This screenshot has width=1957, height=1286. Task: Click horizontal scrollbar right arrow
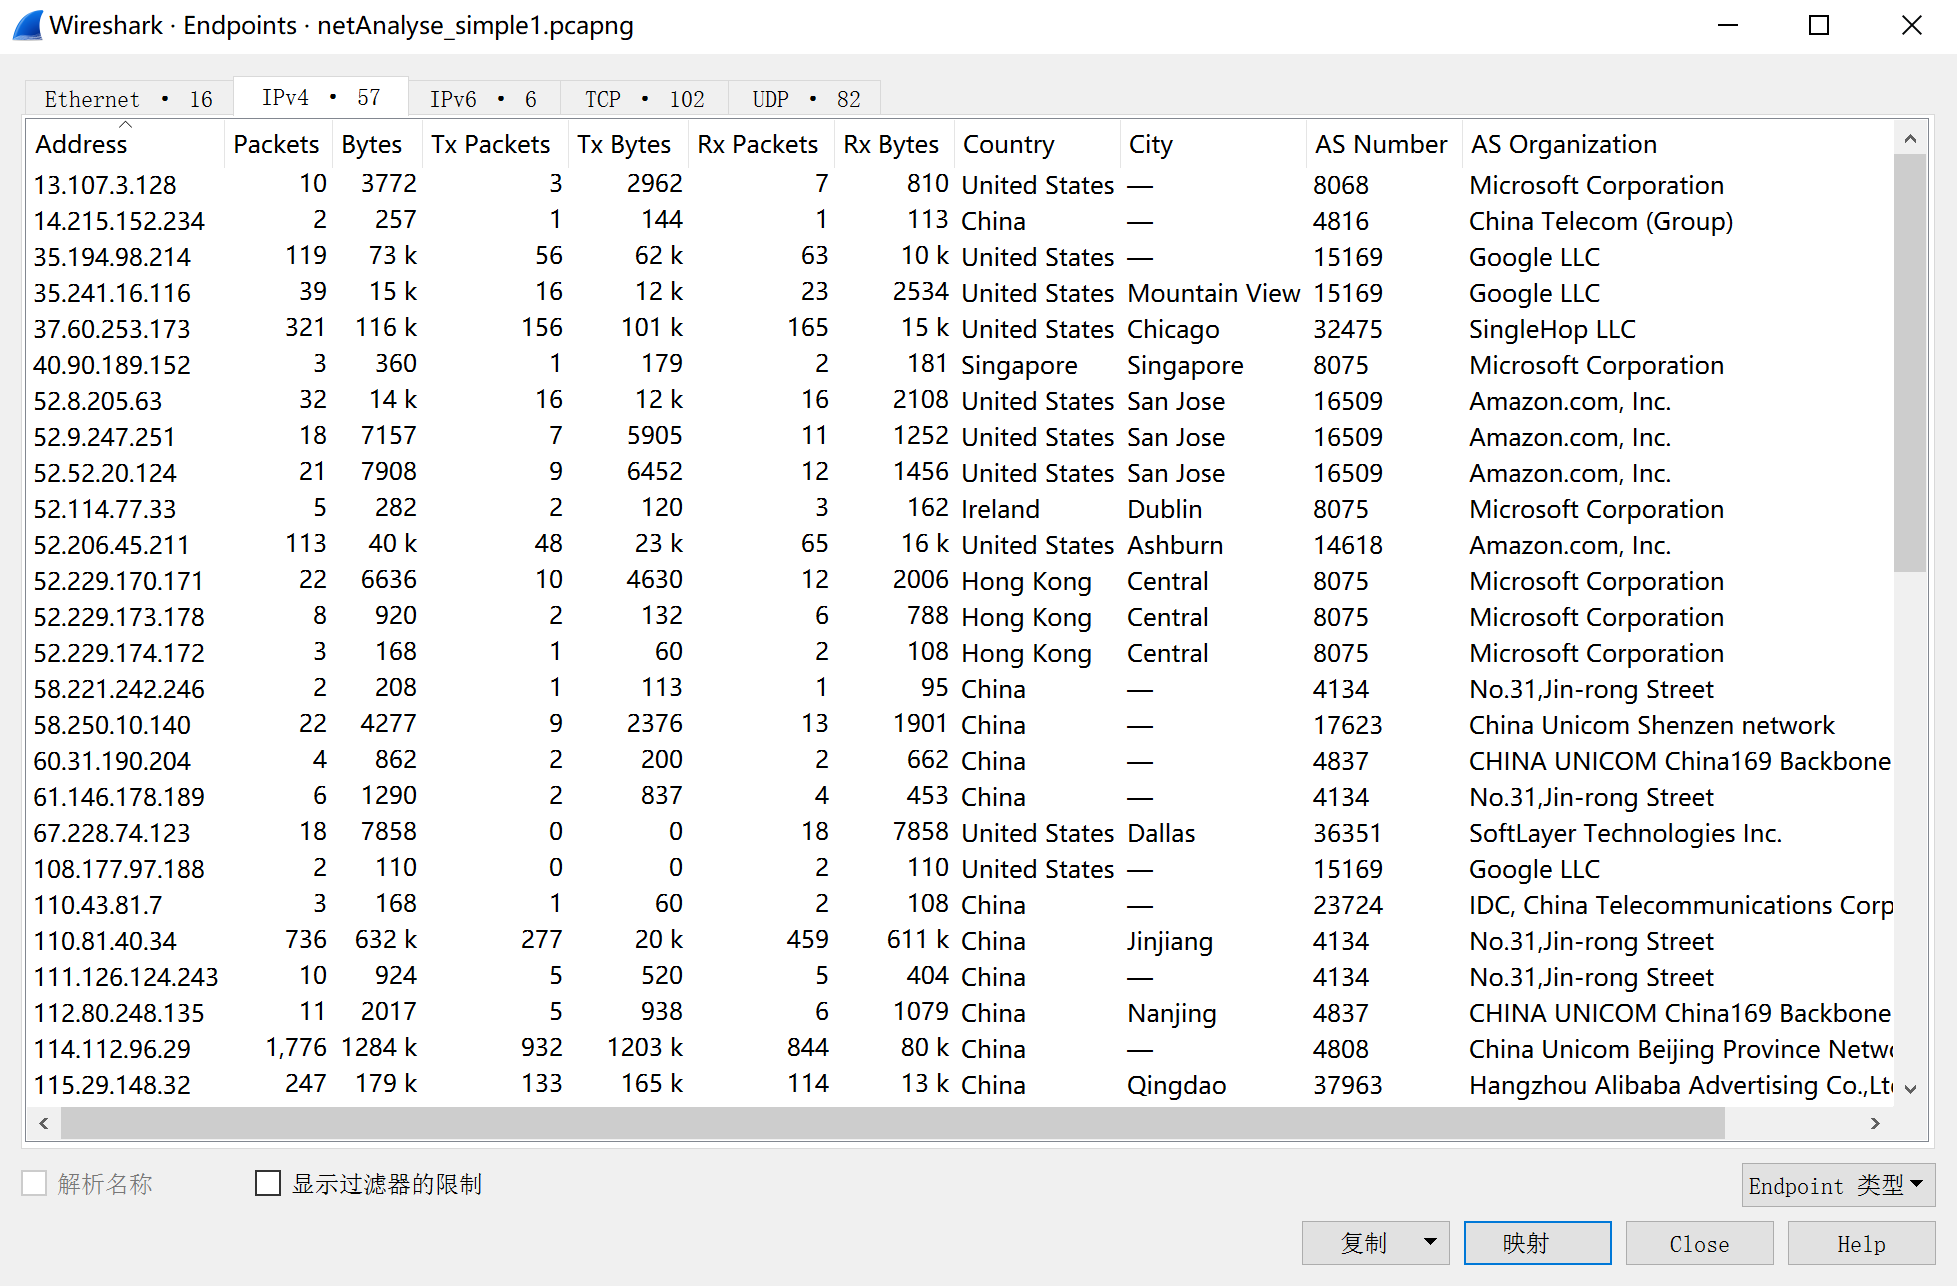click(1875, 1123)
